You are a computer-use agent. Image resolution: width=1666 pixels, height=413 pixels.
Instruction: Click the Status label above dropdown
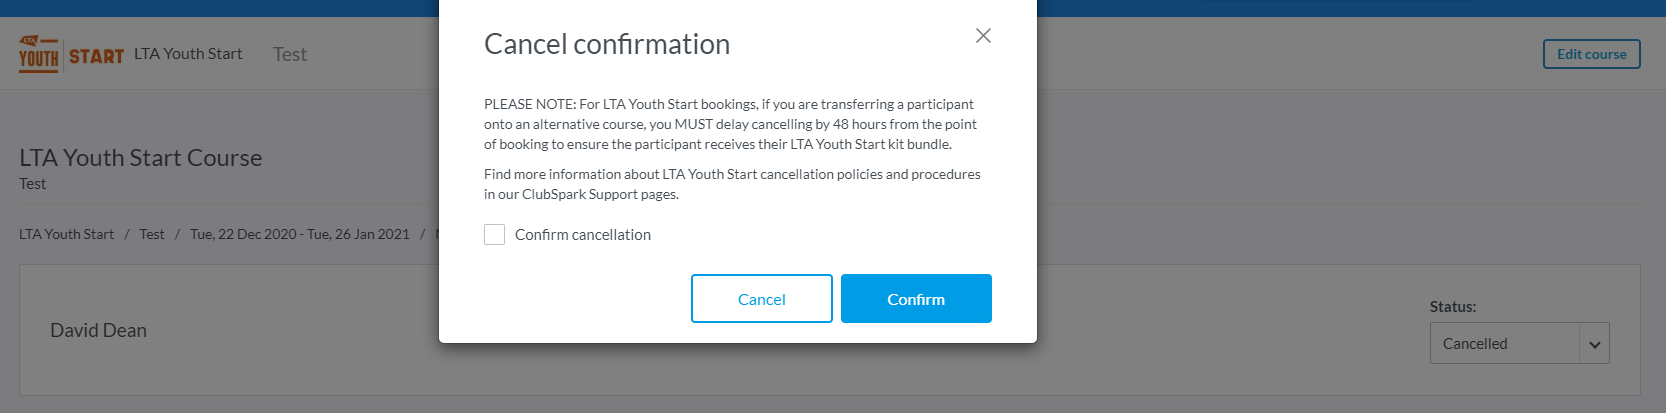pyautogui.click(x=1452, y=307)
